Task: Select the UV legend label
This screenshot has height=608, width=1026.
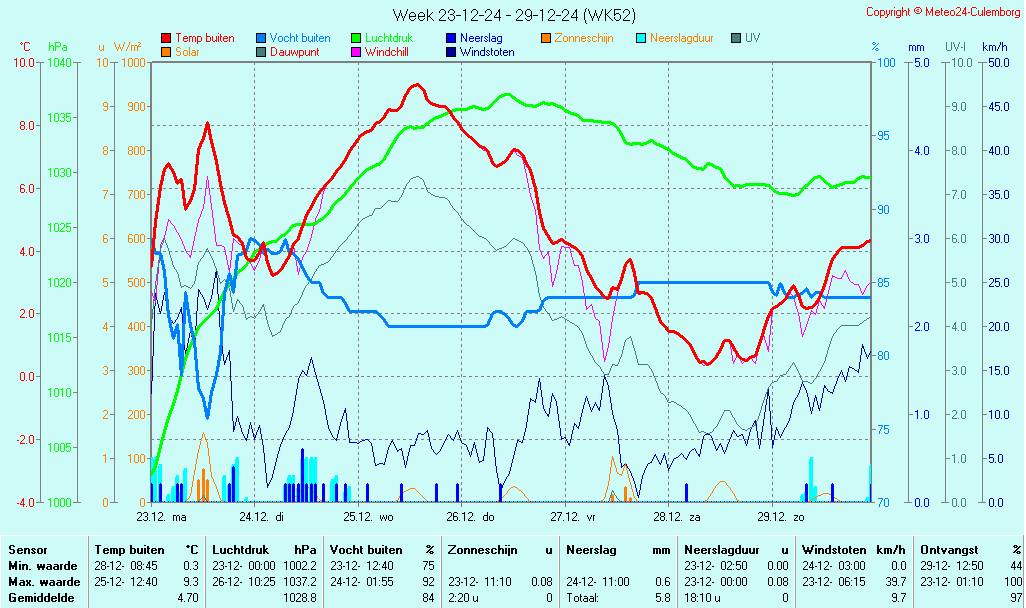Action: (752, 38)
